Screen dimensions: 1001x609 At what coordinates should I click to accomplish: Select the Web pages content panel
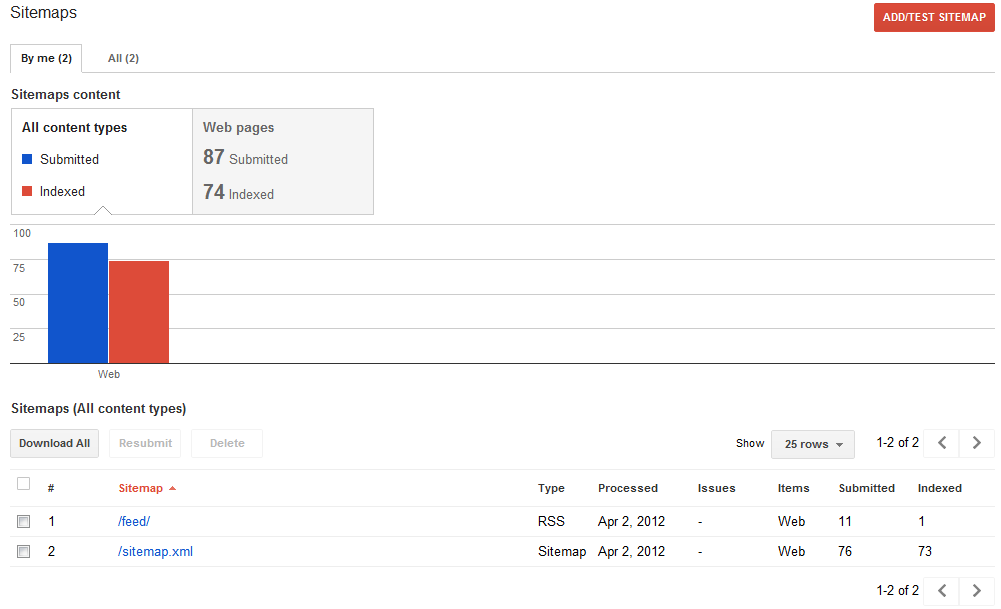pyautogui.click(x=283, y=162)
